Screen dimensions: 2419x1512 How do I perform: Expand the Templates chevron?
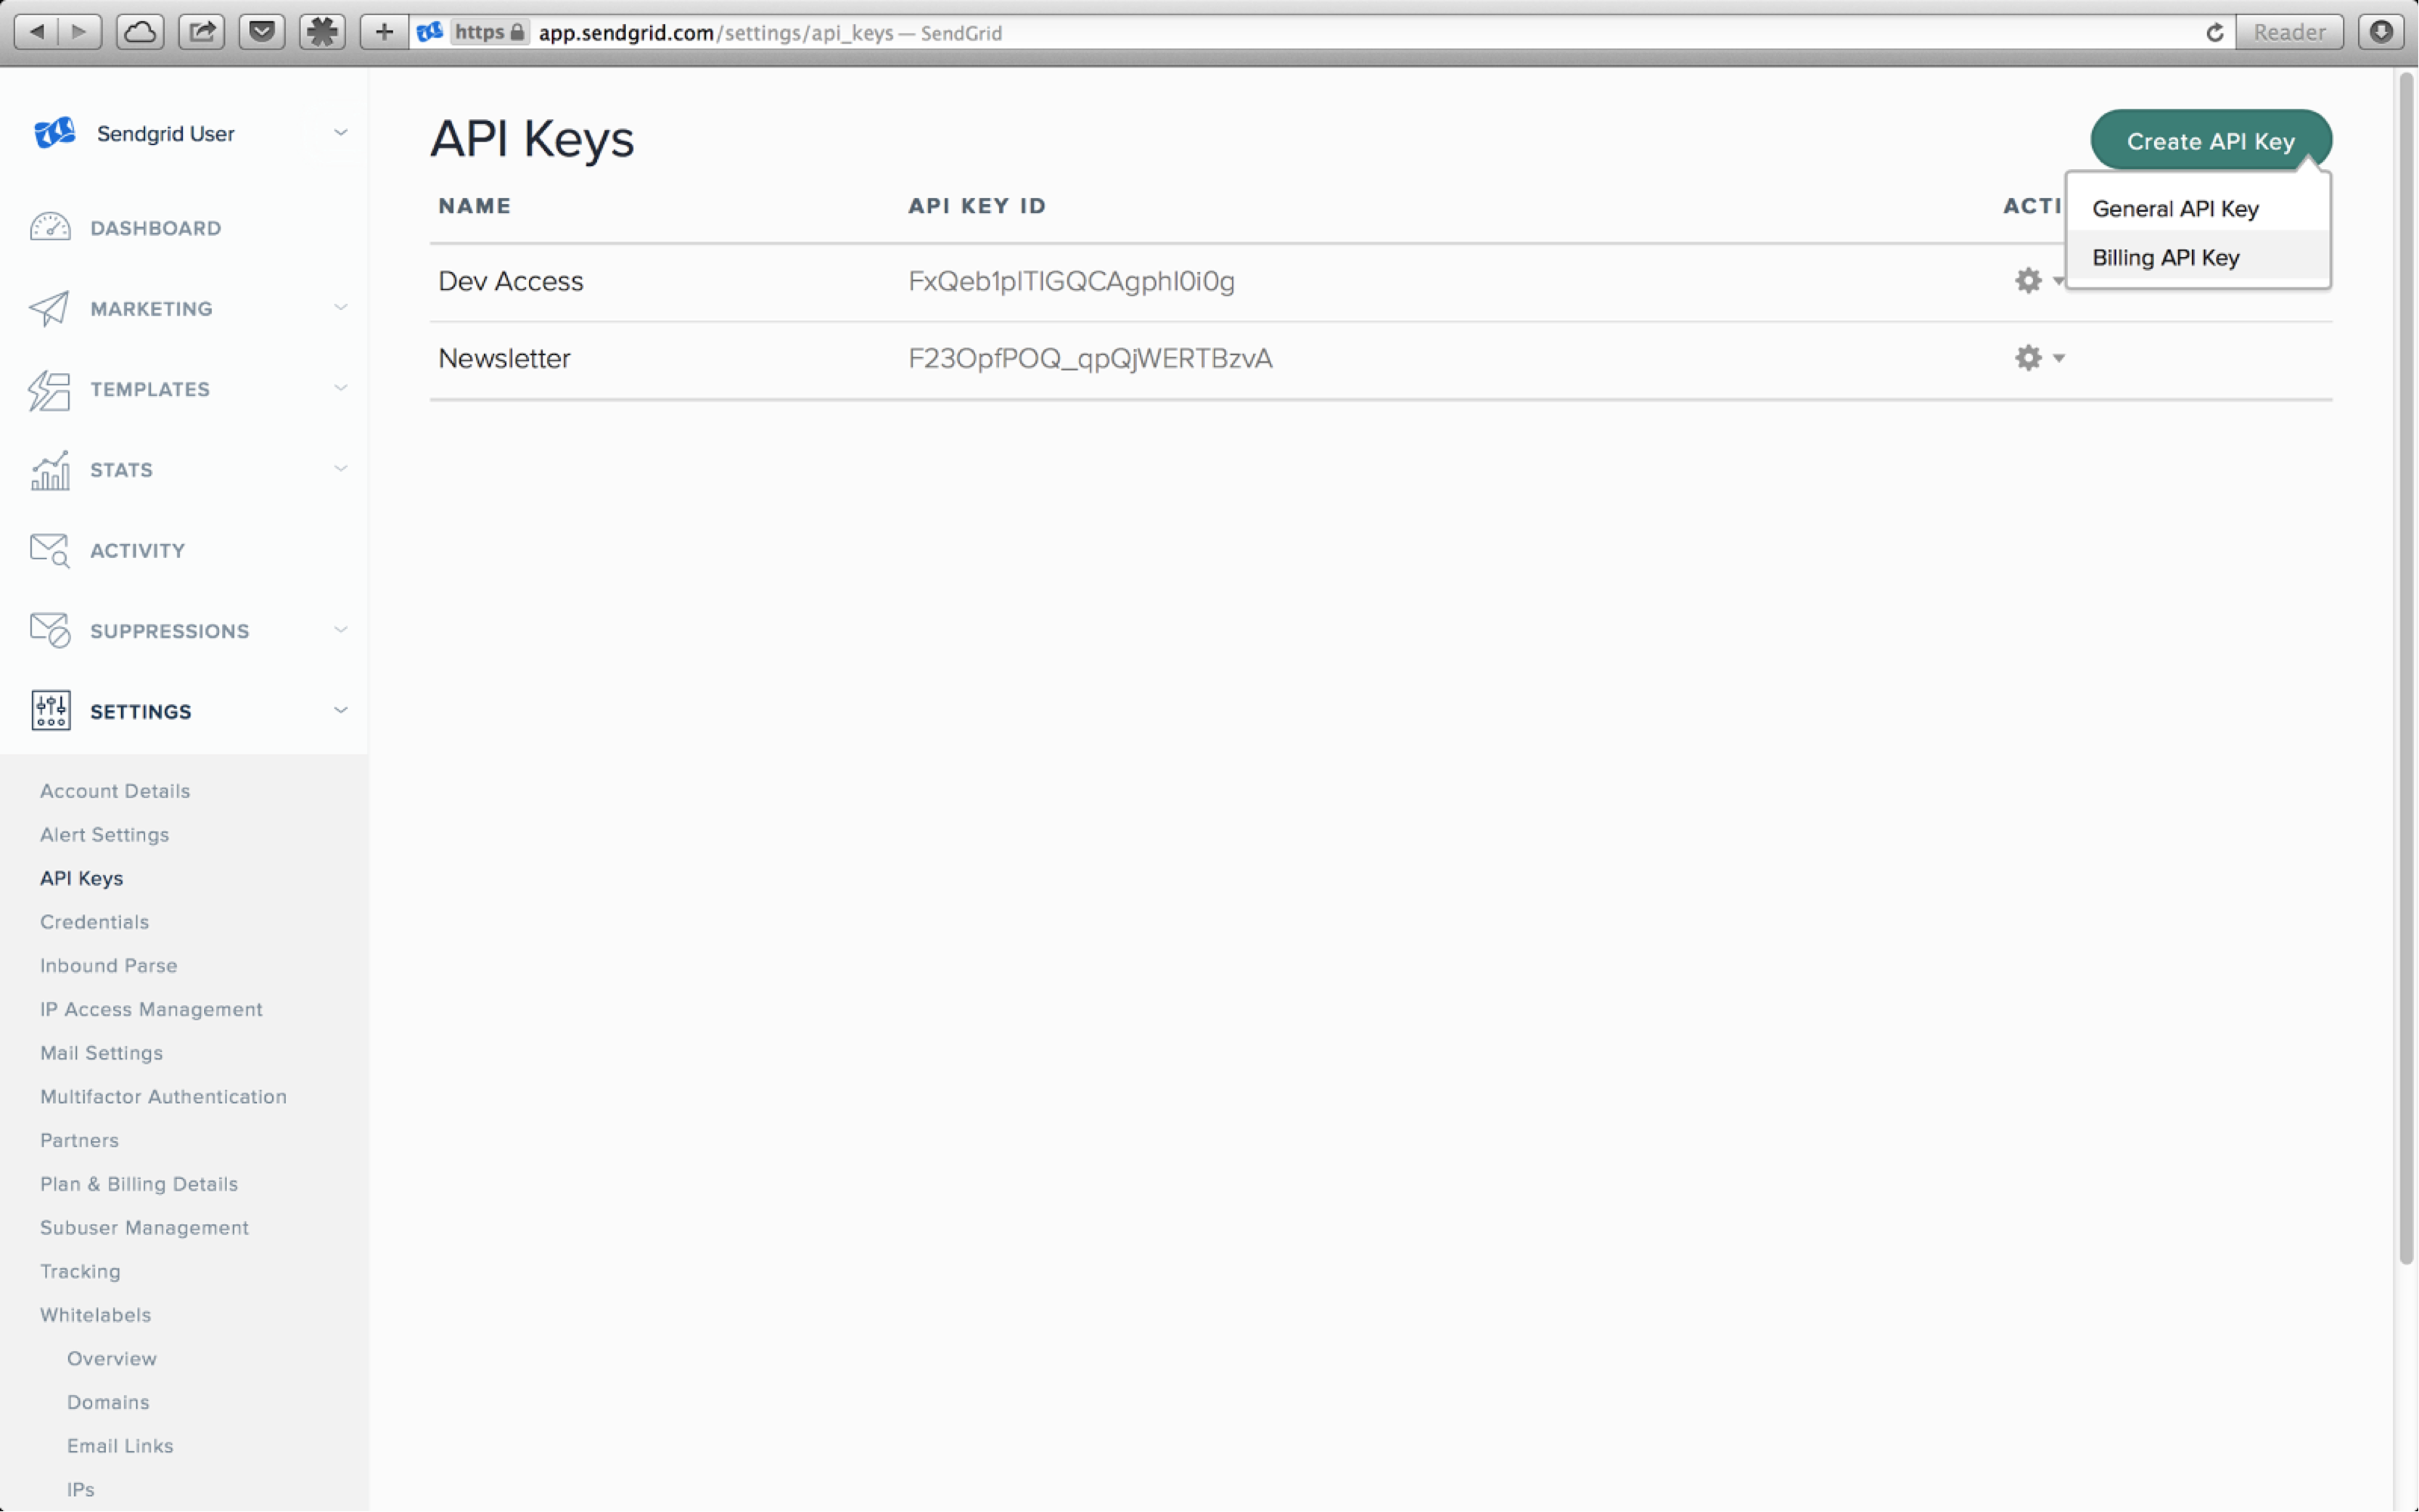340,388
